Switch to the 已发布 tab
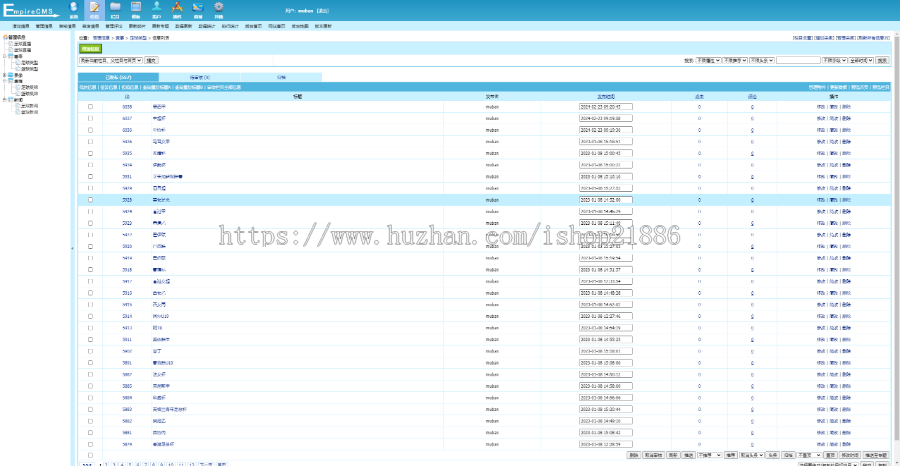The height and width of the screenshot is (466, 900). click(118, 77)
